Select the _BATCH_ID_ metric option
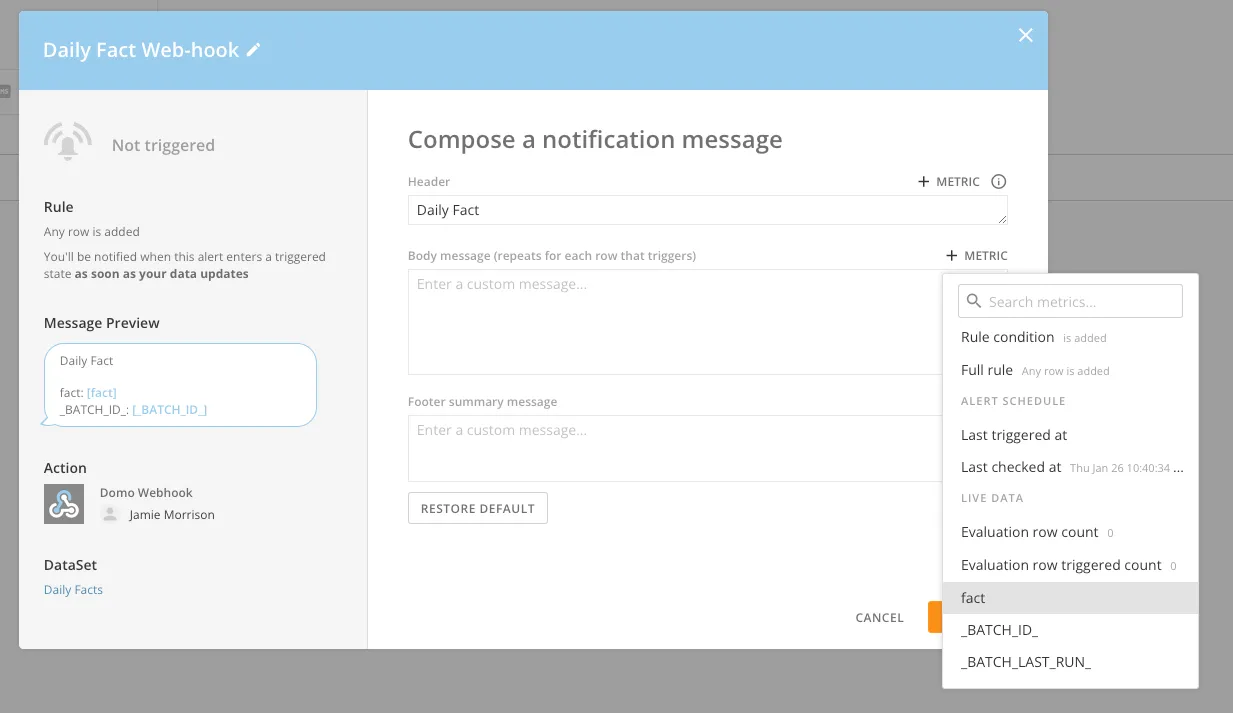This screenshot has width=1233, height=713. tap(1000, 630)
